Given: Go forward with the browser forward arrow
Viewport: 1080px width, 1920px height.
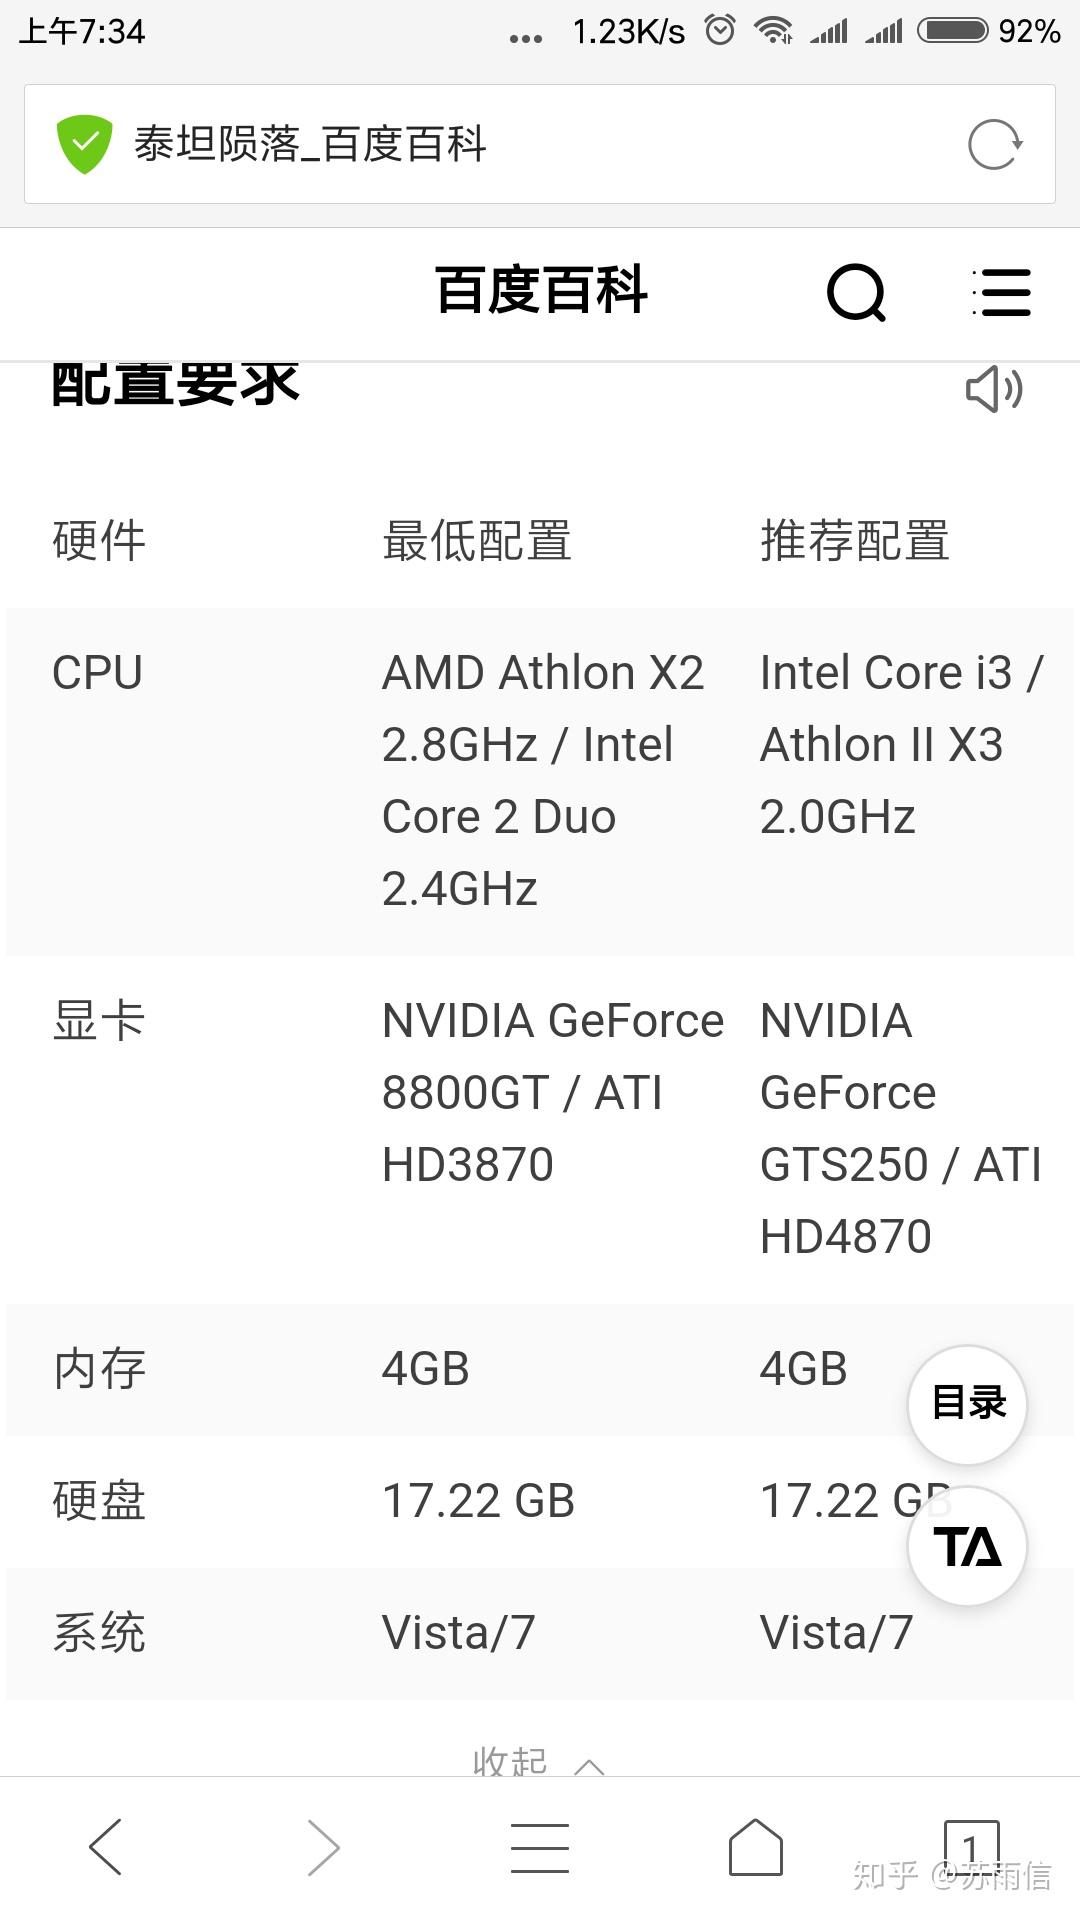Looking at the screenshot, I should pyautogui.click(x=323, y=1846).
